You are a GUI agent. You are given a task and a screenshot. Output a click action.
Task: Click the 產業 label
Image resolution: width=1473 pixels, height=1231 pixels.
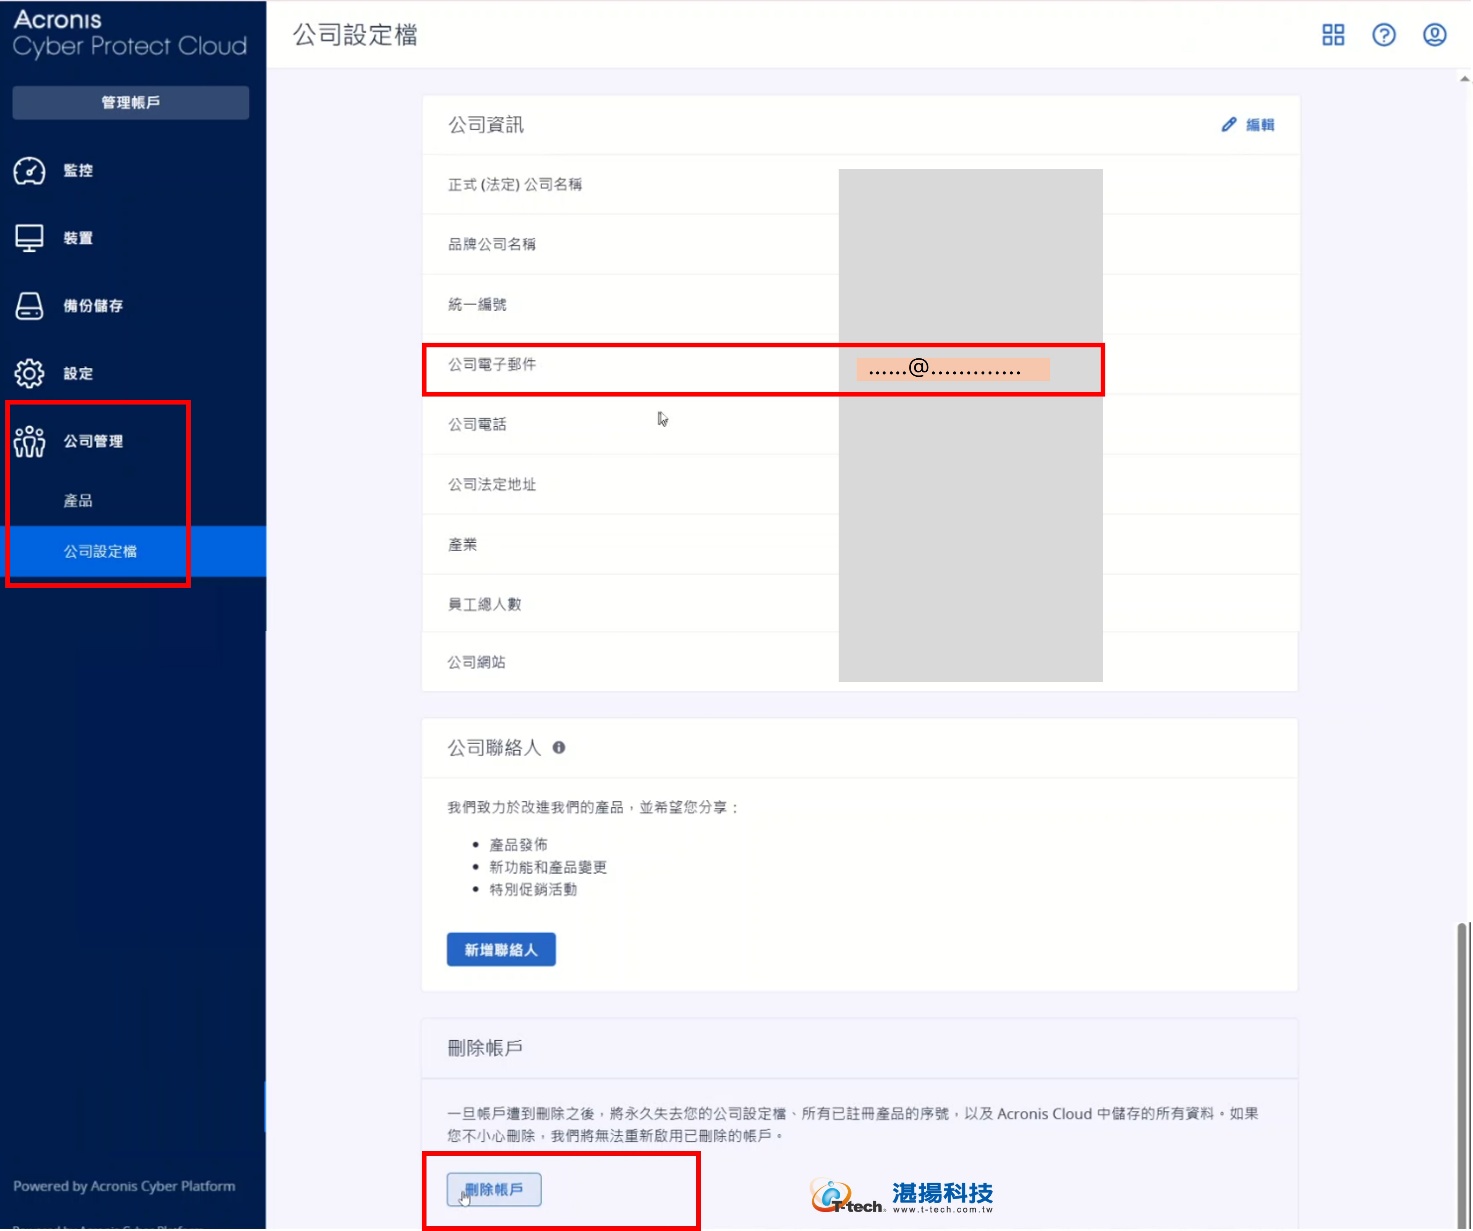[463, 545]
